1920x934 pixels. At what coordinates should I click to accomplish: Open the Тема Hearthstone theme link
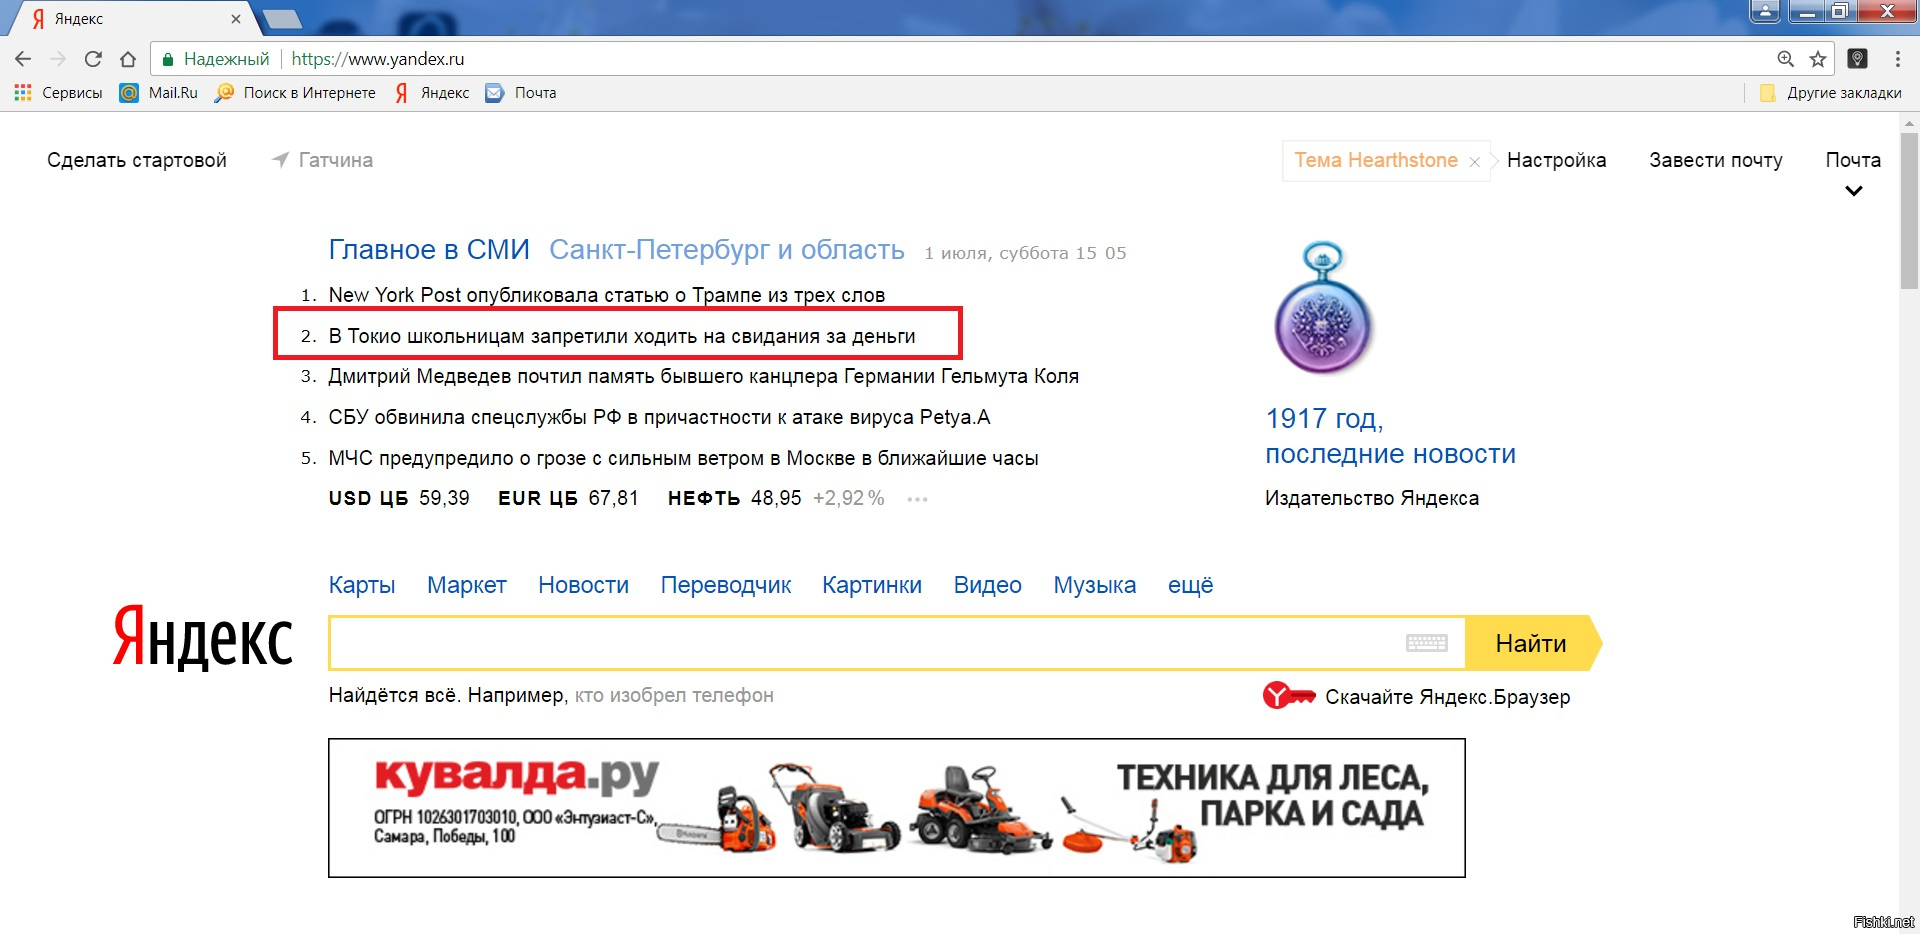pos(1376,160)
